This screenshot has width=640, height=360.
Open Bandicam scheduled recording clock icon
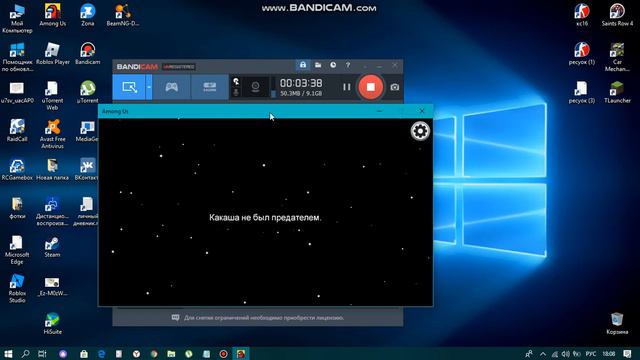[333, 65]
